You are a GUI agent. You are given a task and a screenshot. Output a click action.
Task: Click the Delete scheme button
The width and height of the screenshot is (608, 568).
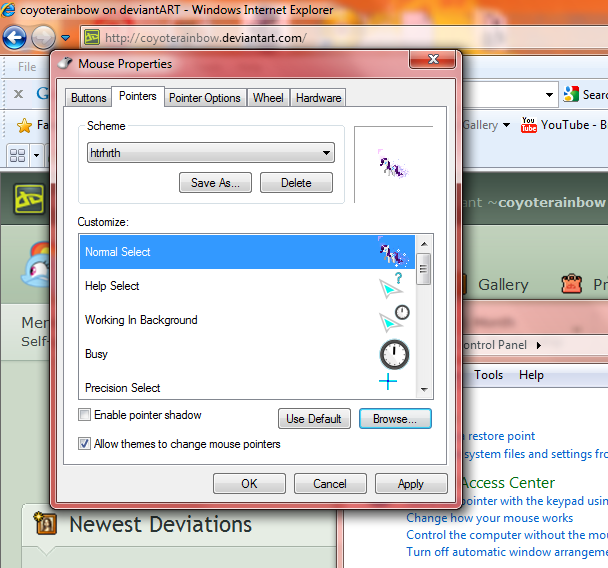[296, 183]
